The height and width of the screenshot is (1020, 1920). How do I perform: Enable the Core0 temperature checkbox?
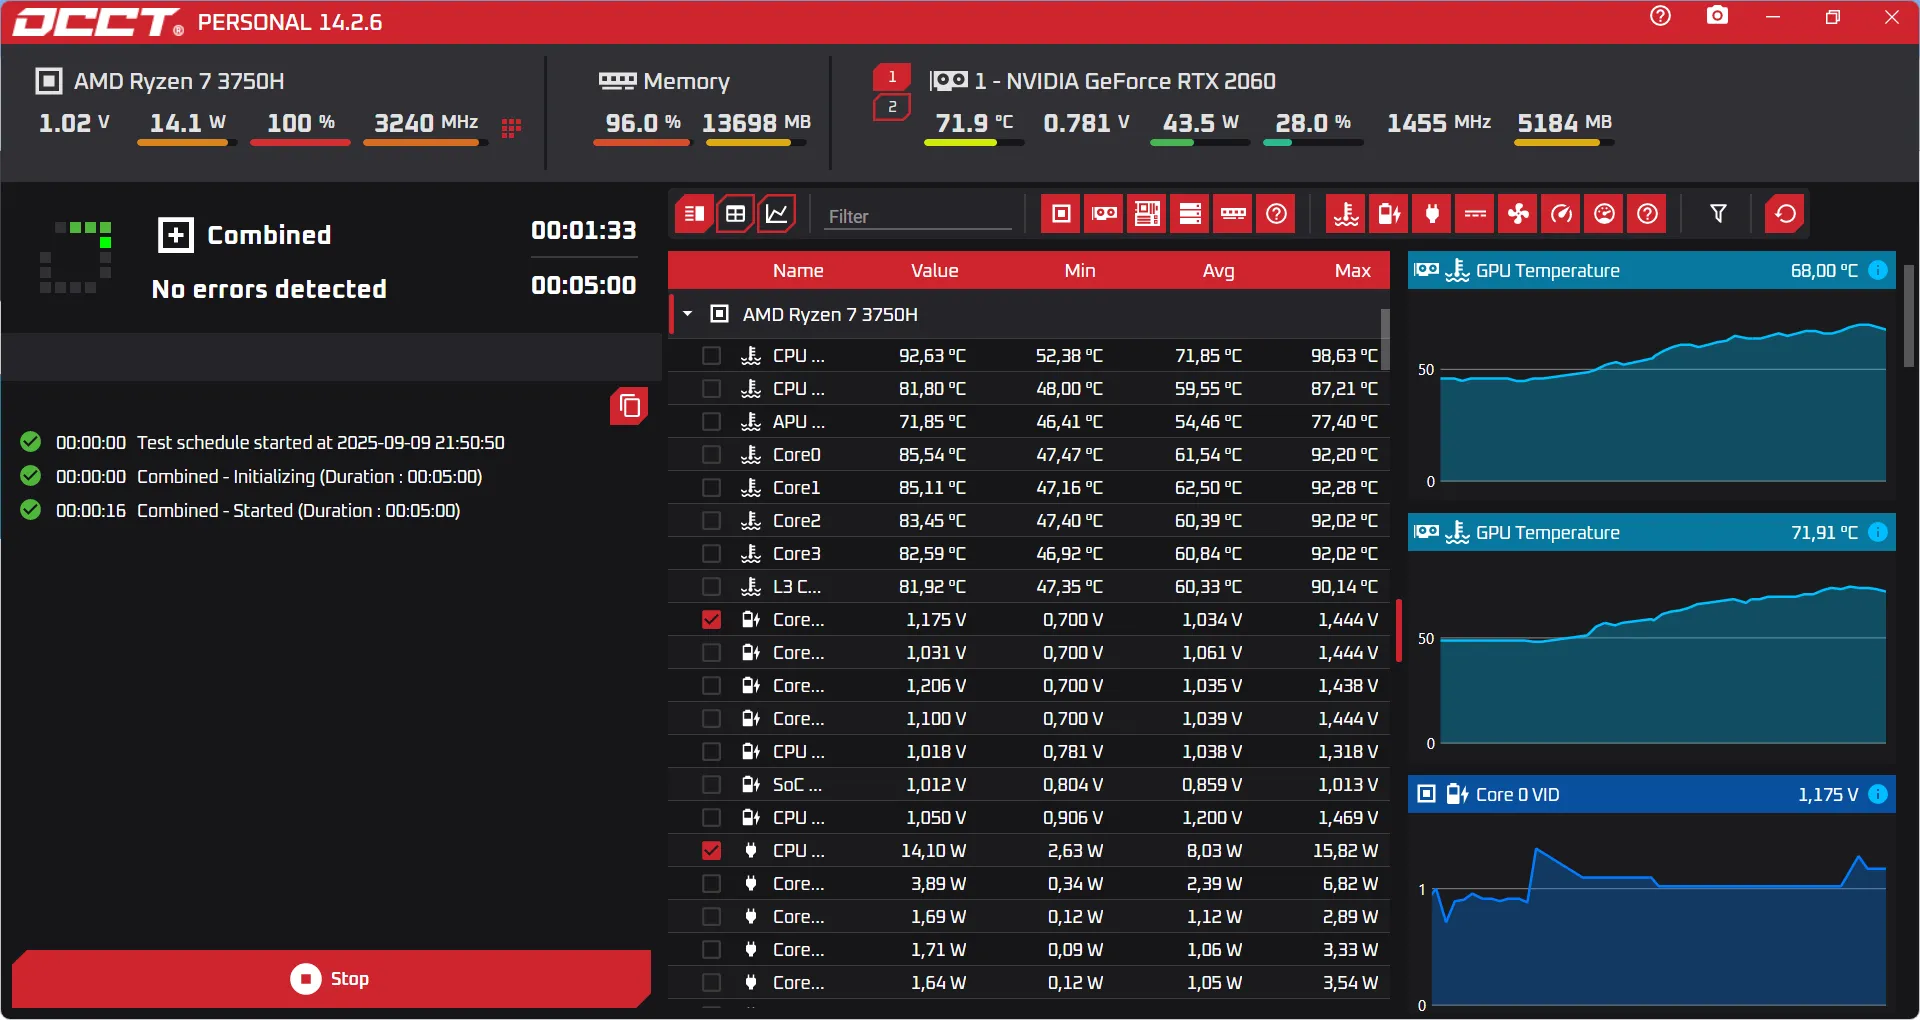(711, 455)
